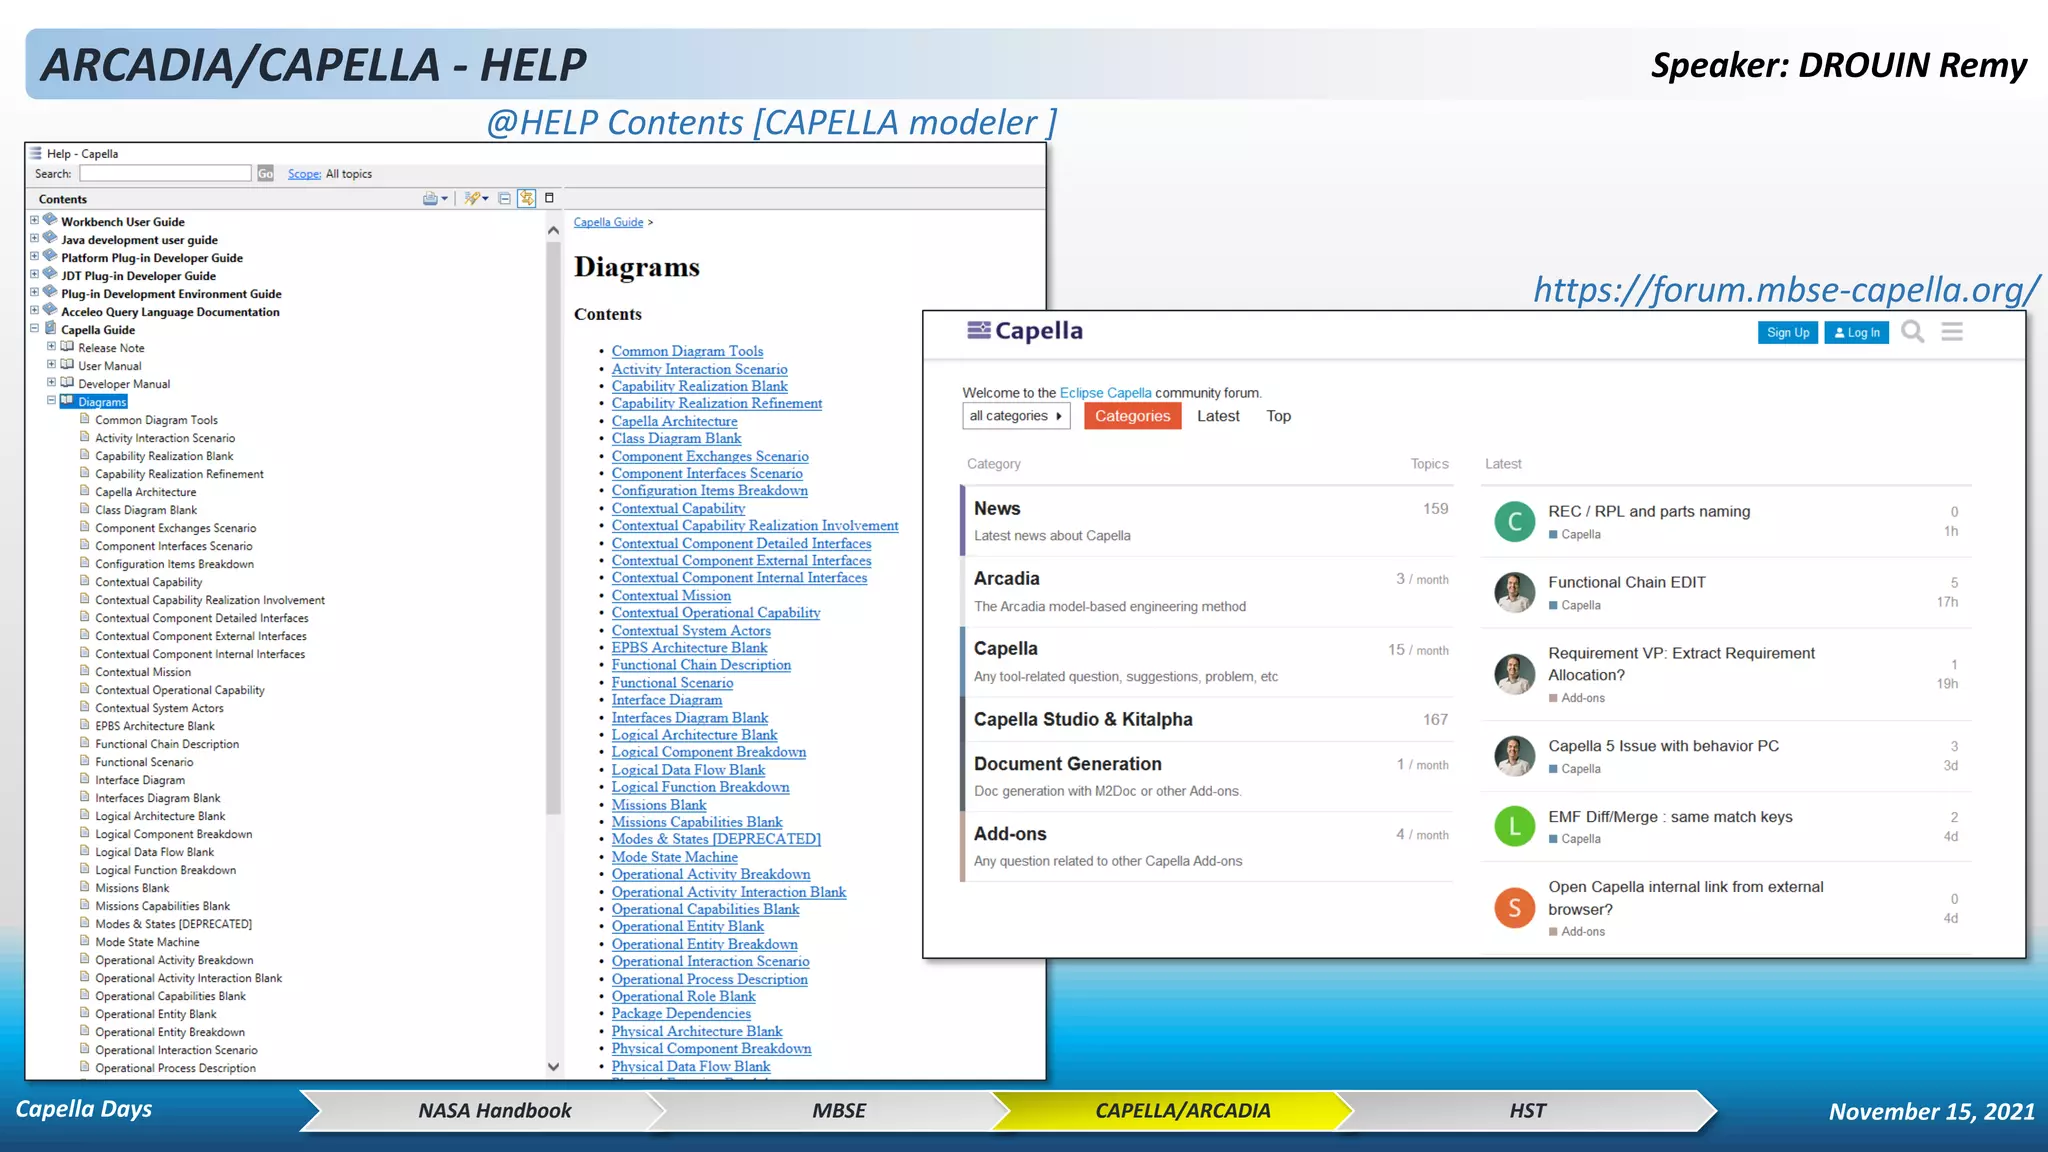Click the Contents tree scrollbar down arrow
2048x1152 pixels.
click(x=553, y=1067)
